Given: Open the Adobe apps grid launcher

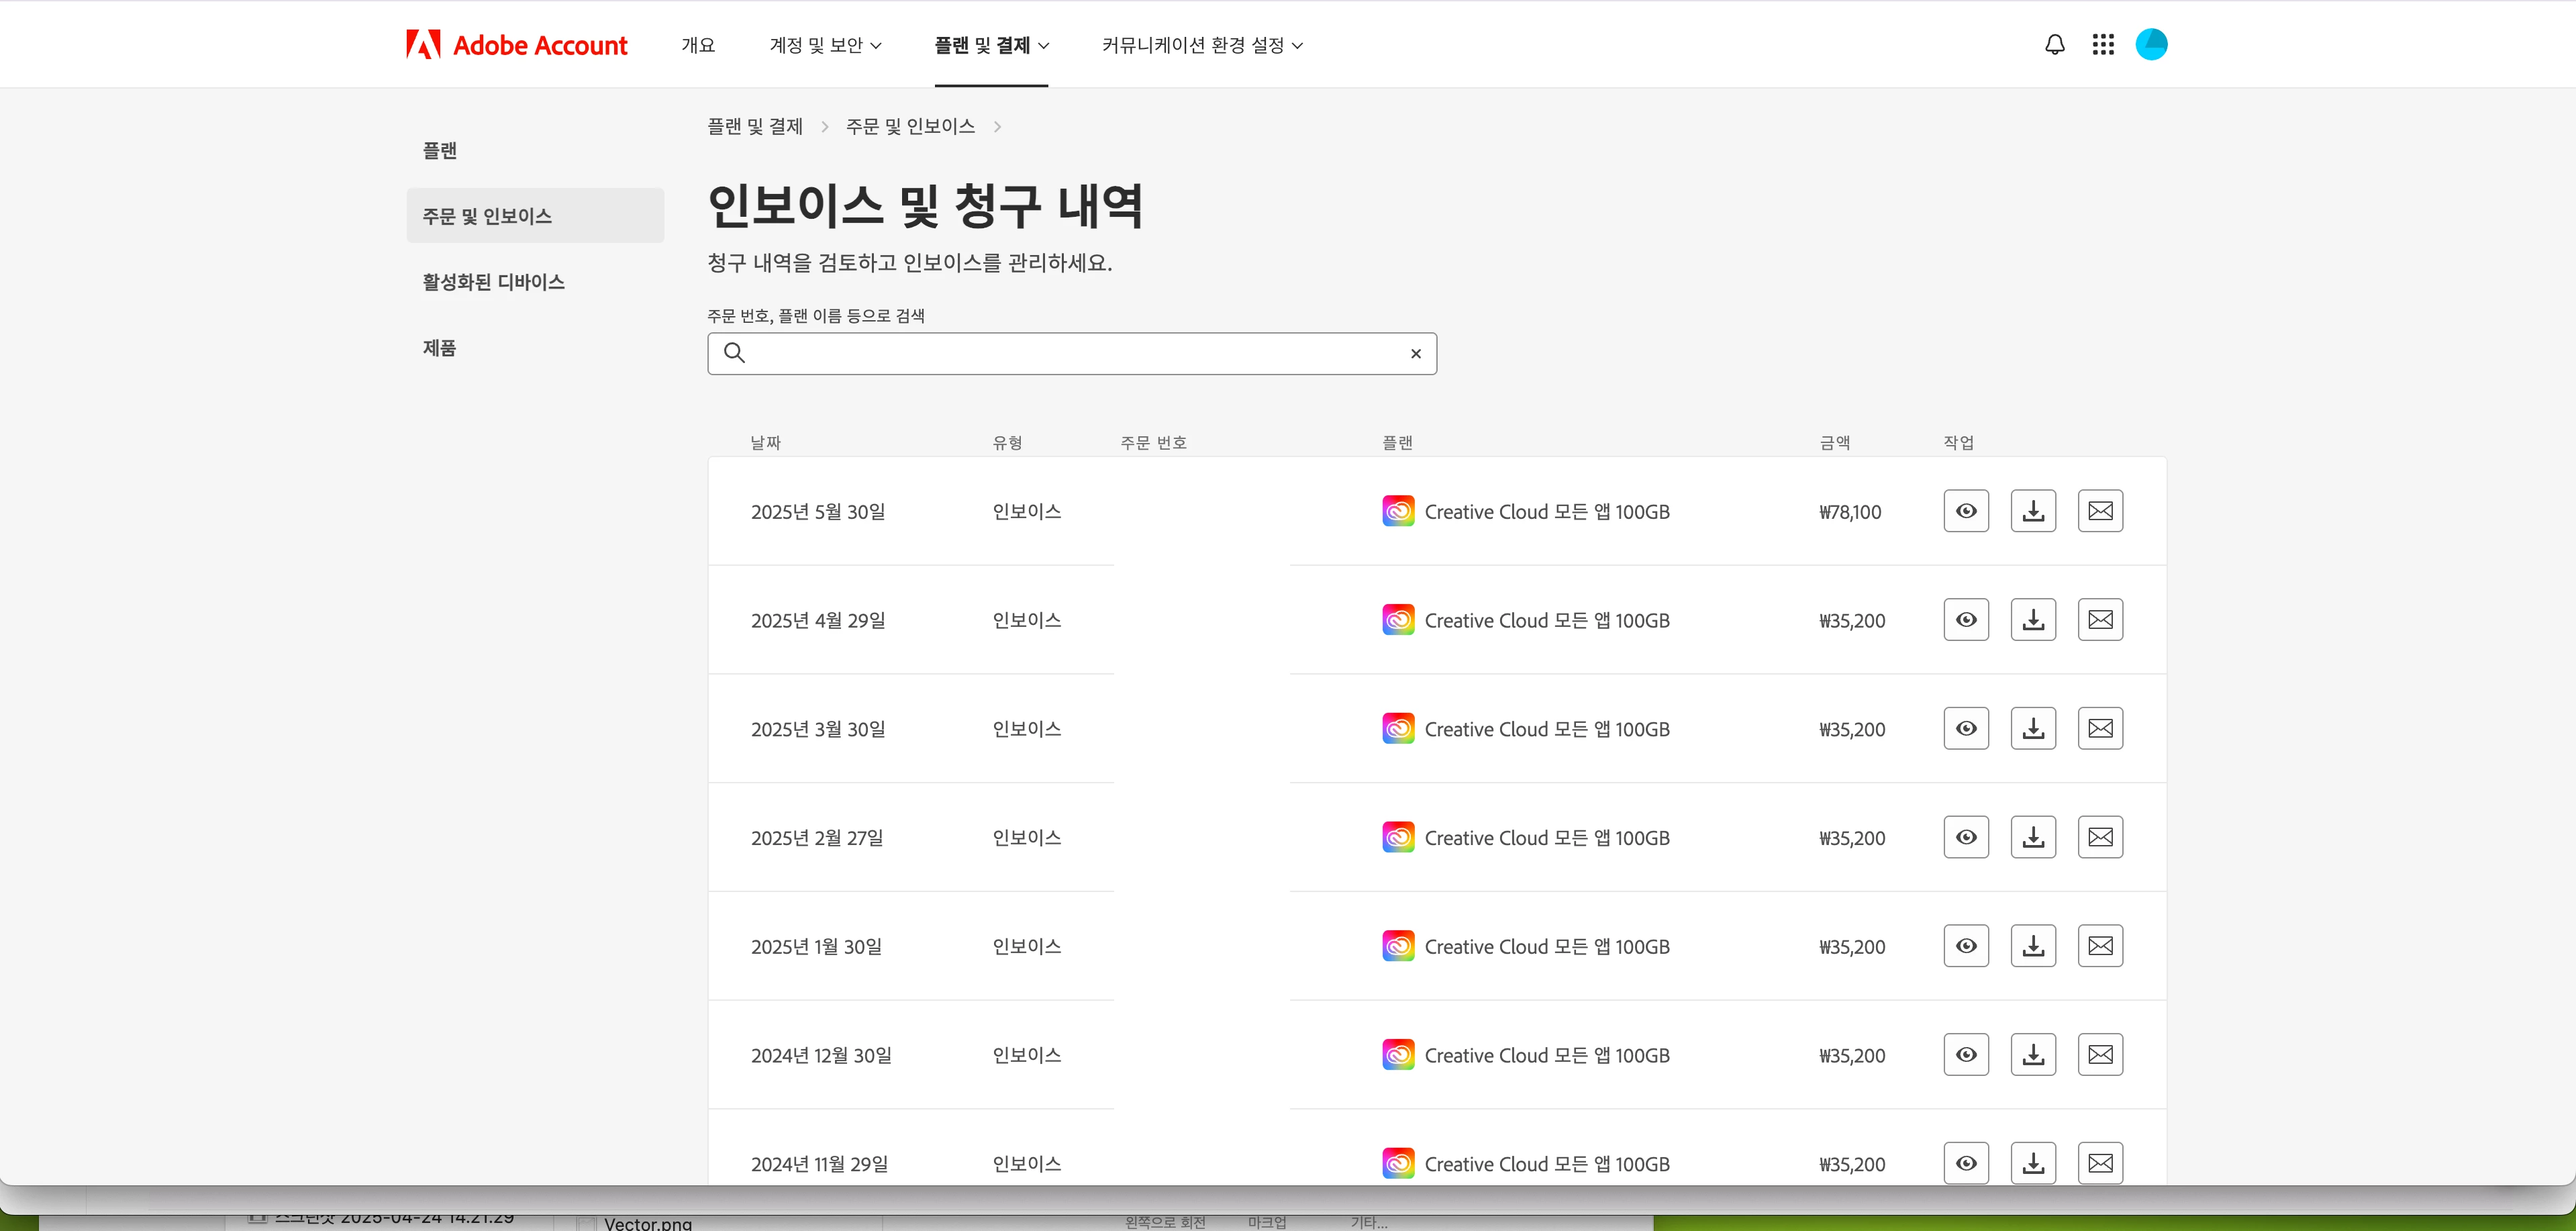Looking at the screenshot, I should tap(2102, 45).
